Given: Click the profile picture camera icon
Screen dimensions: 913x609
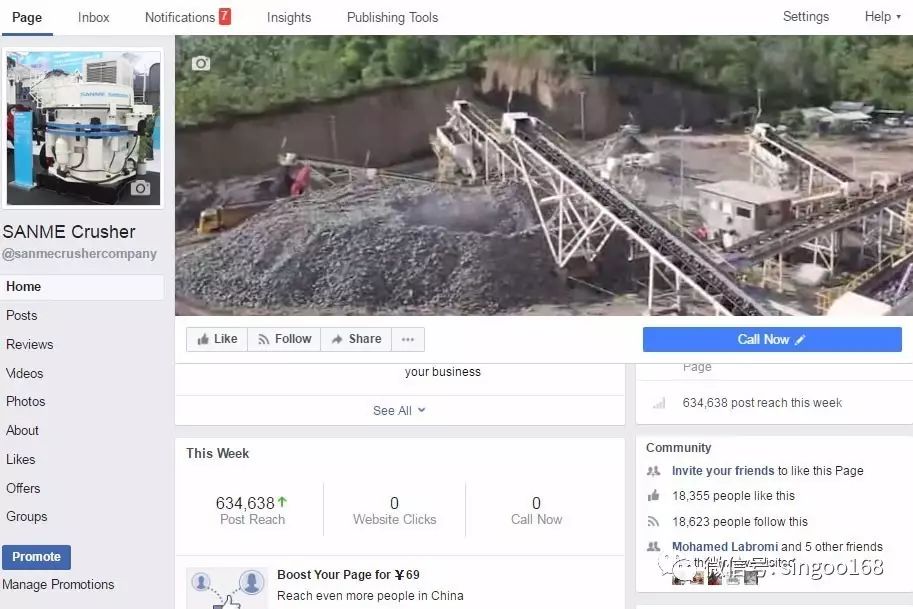Looking at the screenshot, I should [140, 188].
